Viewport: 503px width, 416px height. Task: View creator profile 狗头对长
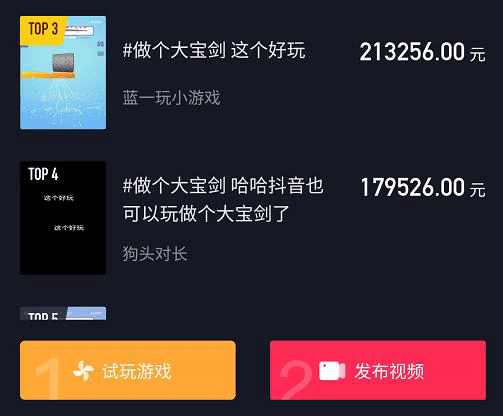click(x=155, y=254)
